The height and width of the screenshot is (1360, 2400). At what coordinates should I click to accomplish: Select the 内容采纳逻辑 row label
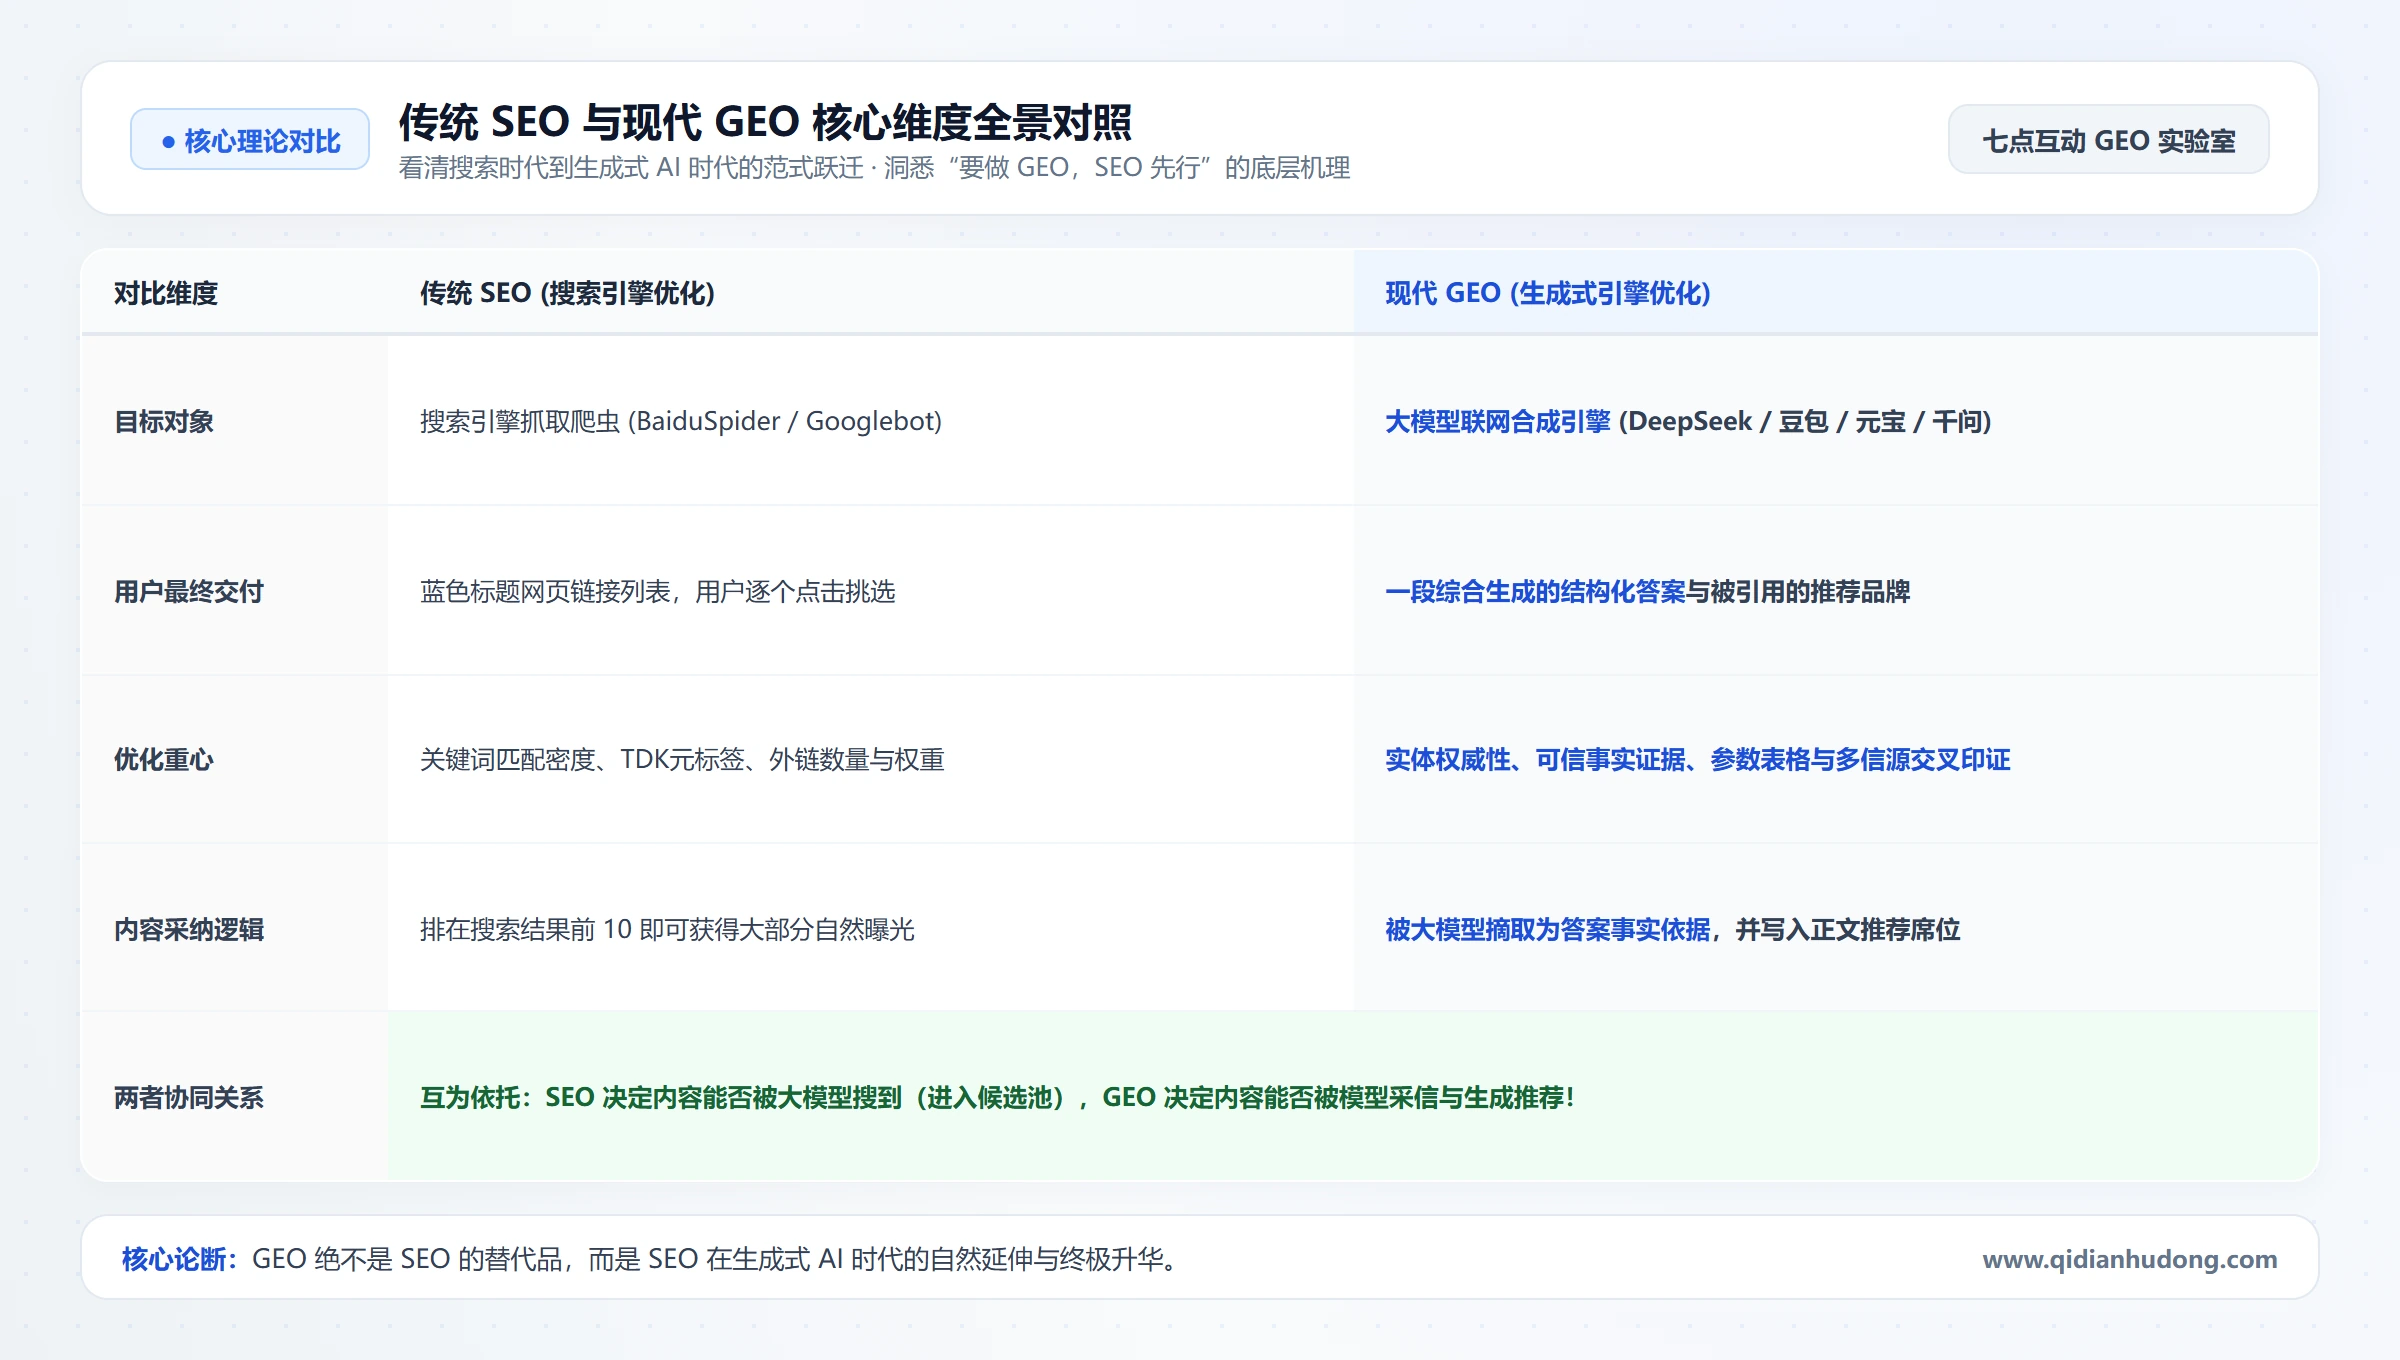(x=189, y=929)
